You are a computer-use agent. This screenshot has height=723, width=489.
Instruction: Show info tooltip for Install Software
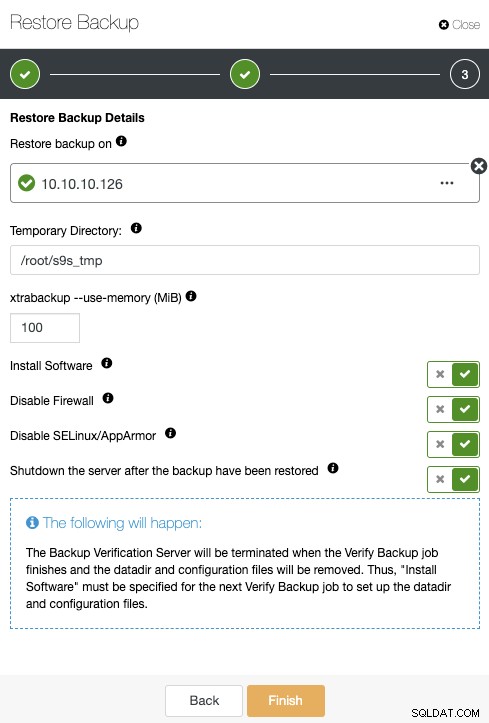106,363
